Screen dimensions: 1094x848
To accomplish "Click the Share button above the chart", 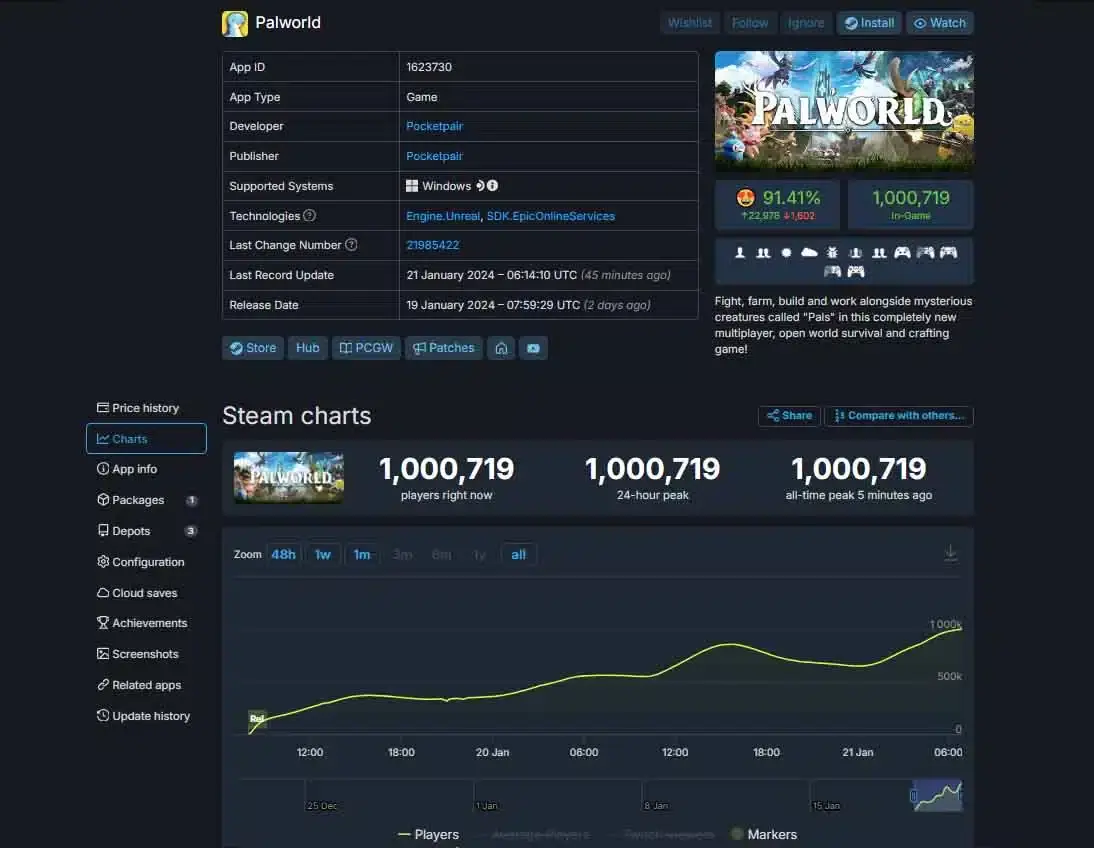I will click(x=789, y=415).
